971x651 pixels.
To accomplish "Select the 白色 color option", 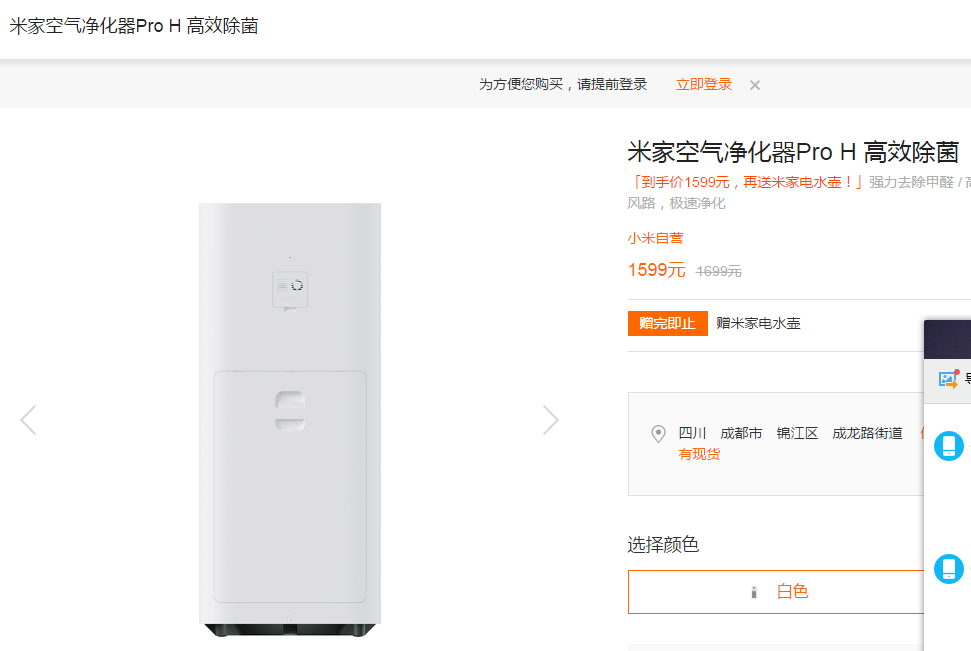I will click(792, 592).
